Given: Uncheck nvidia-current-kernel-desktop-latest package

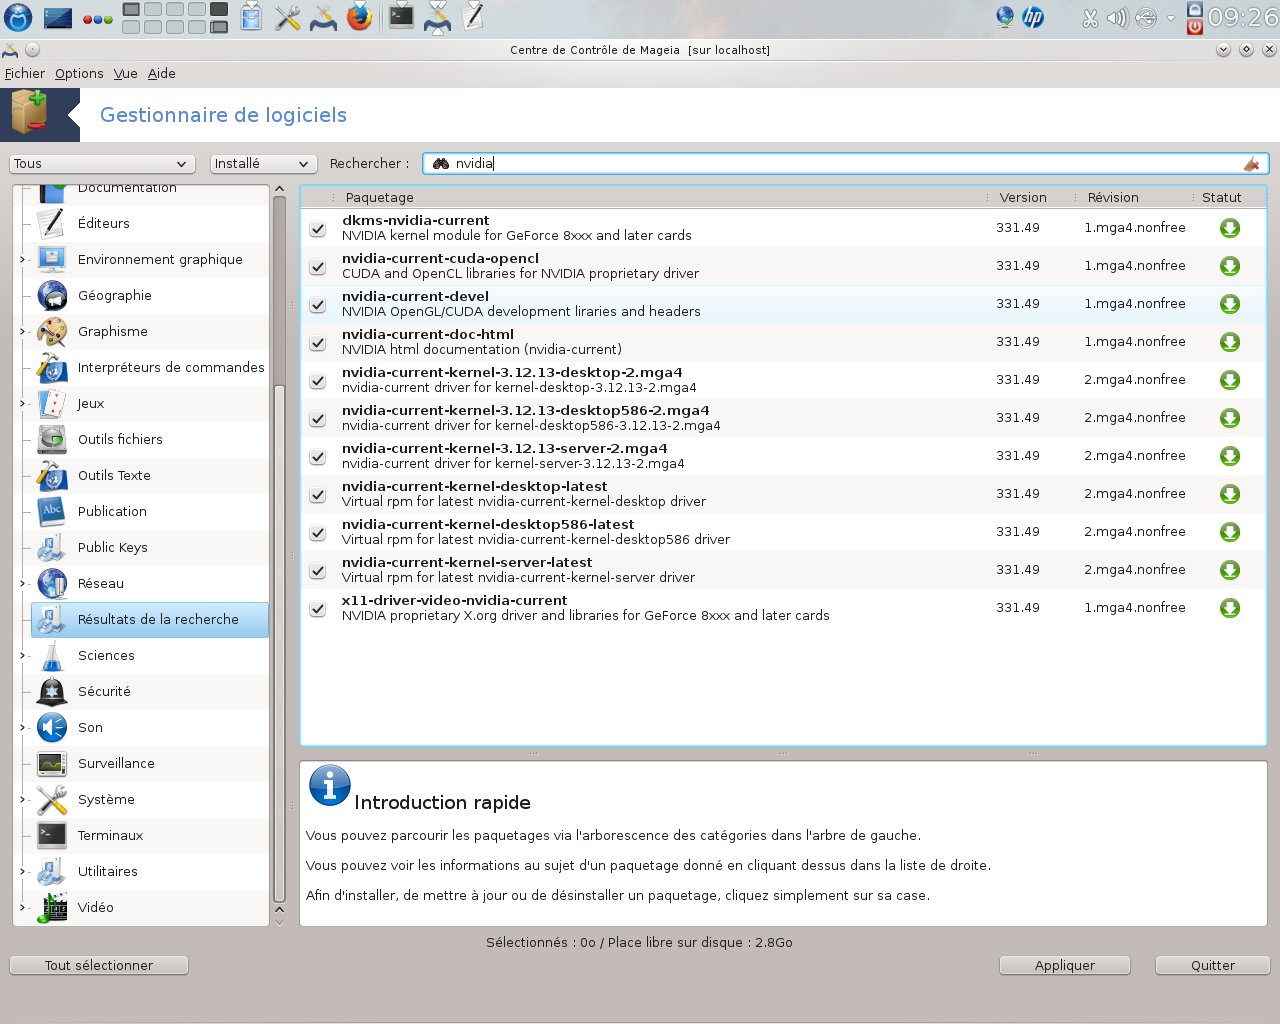Looking at the screenshot, I should pyautogui.click(x=318, y=495).
